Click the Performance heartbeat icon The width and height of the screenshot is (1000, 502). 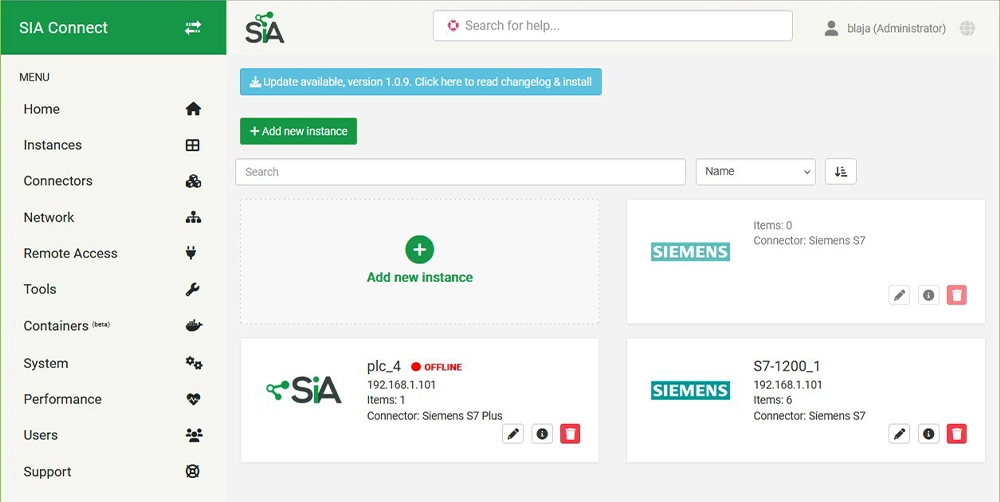pyautogui.click(x=193, y=399)
